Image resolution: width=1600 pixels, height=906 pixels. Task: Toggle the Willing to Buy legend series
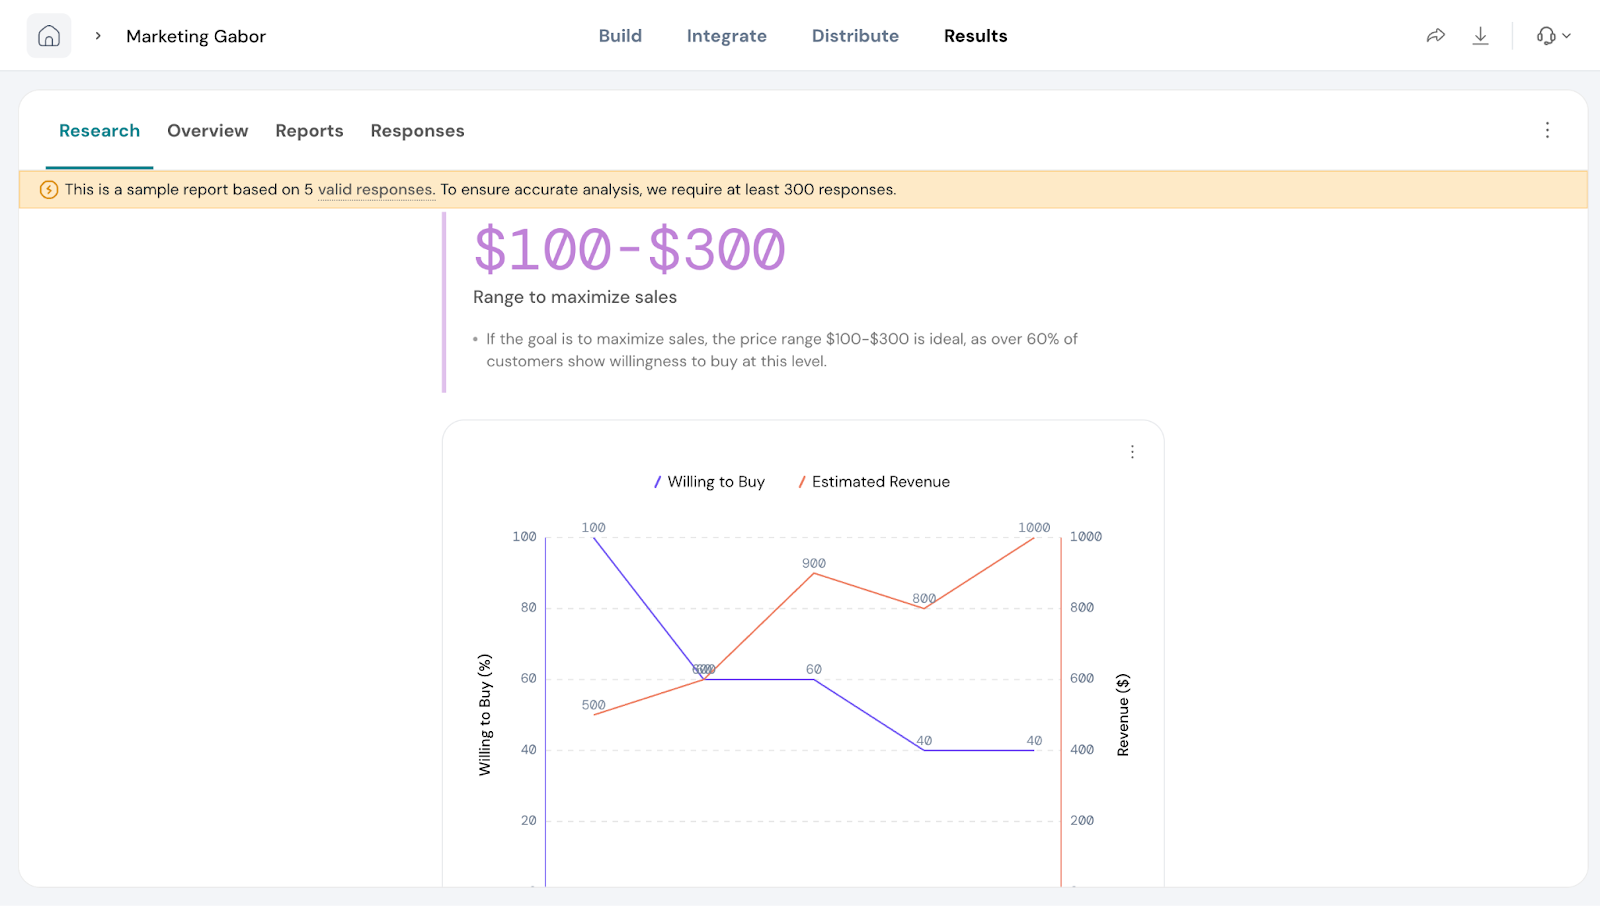[709, 482]
